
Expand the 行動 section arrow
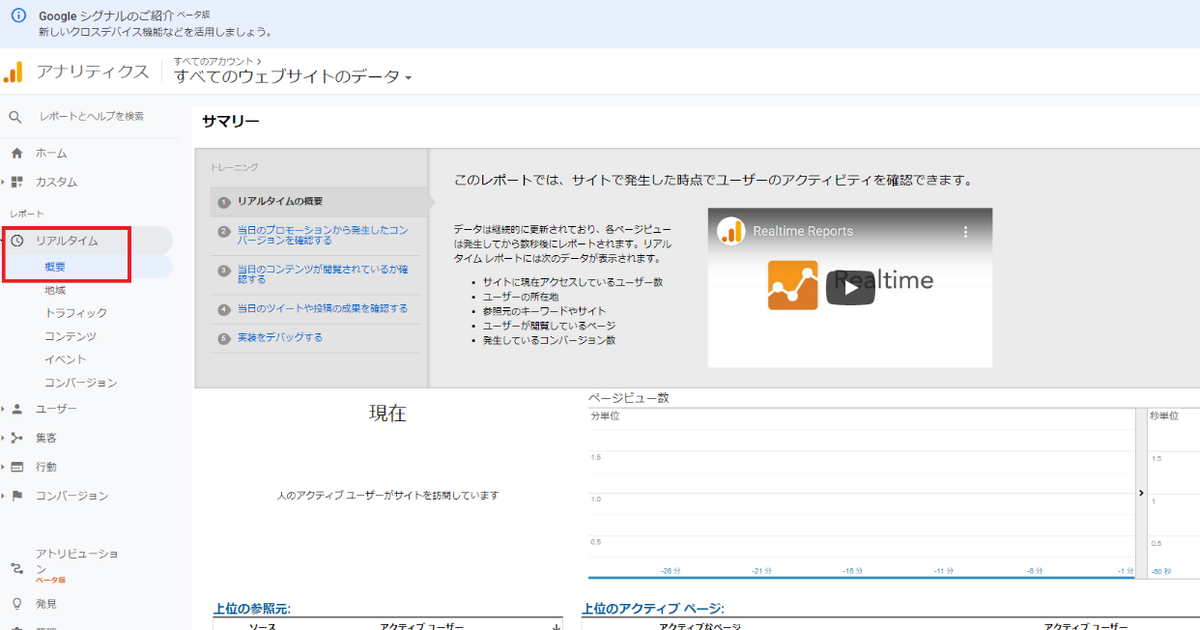point(4,467)
